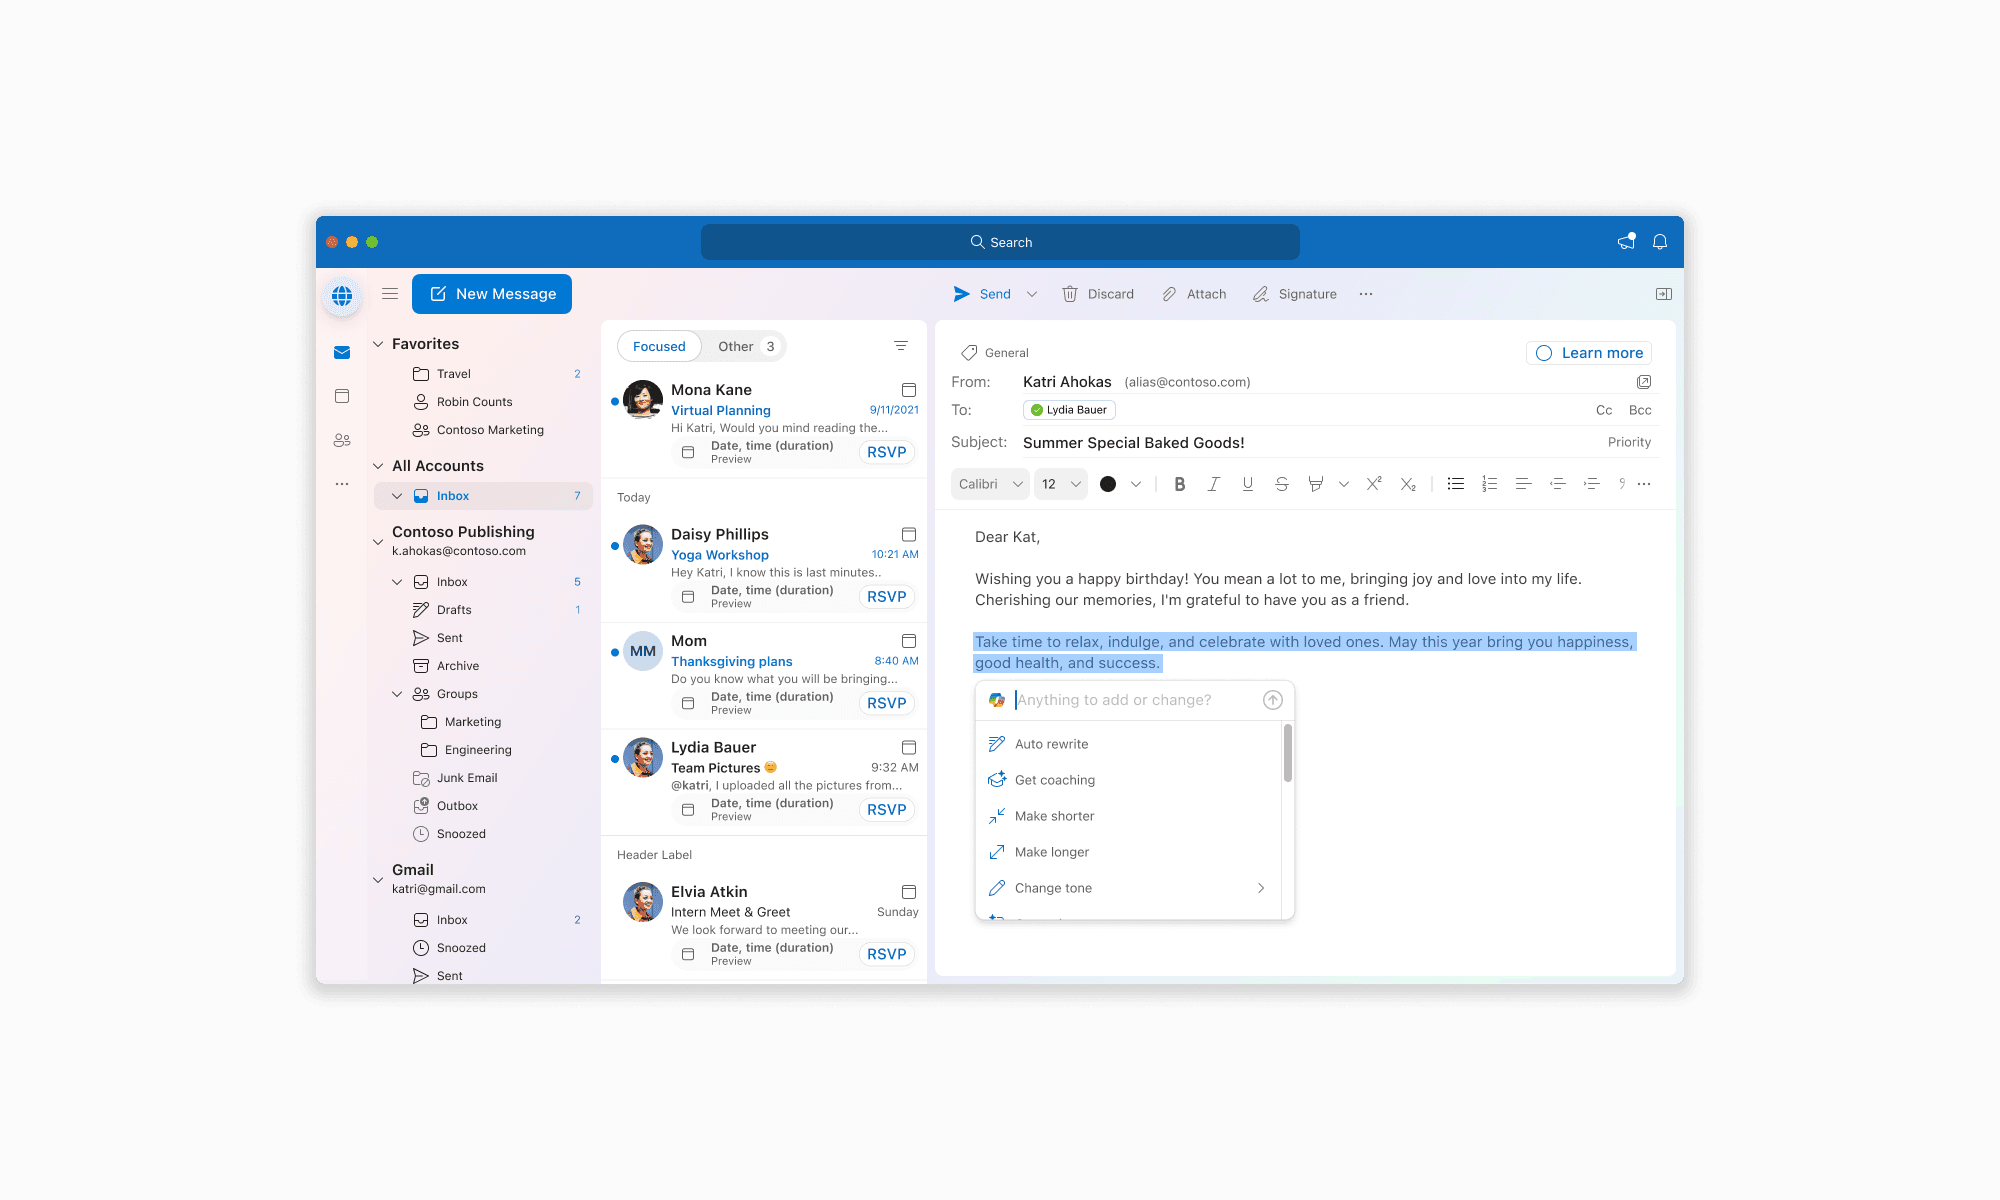
Task: Choose Make shorter from Copilot menu
Action: pyautogui.click(x=1054, y=816)
